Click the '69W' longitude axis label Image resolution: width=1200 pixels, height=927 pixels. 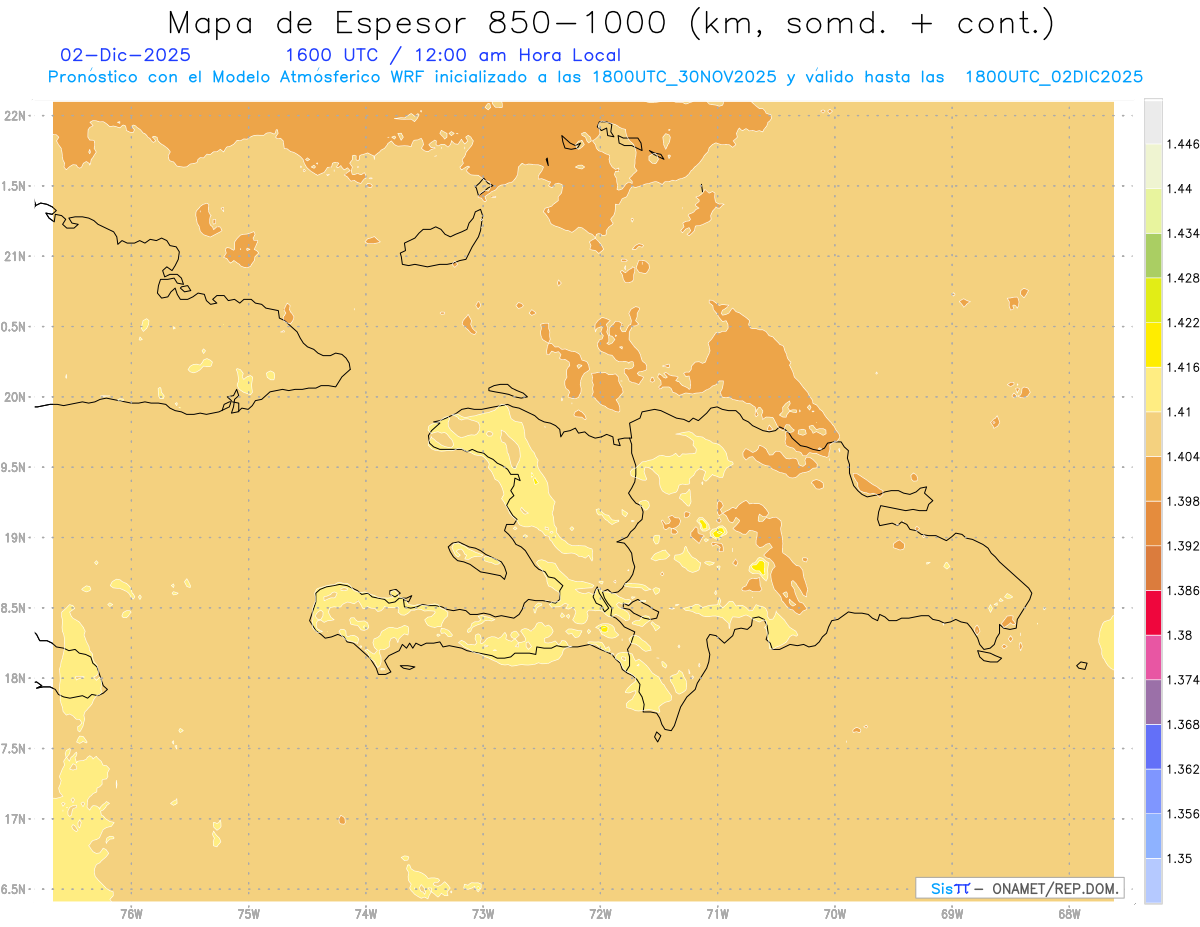952,914
